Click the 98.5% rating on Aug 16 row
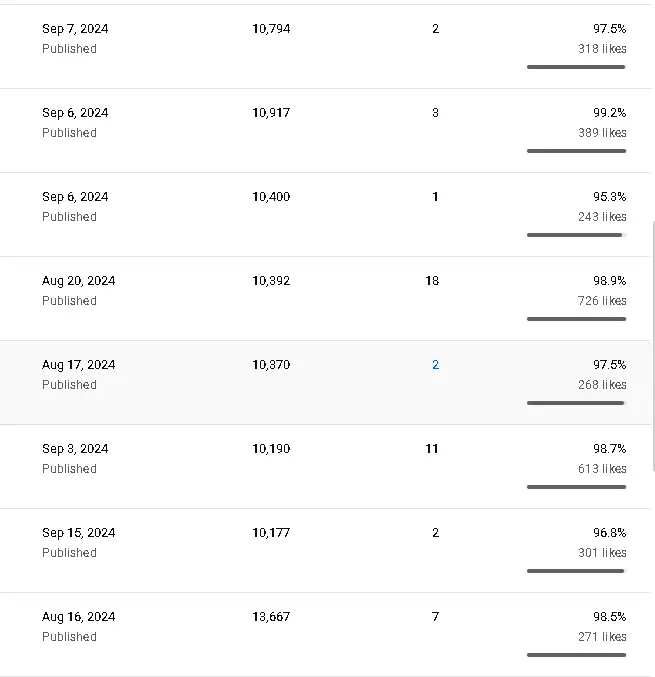 (609, 617)
